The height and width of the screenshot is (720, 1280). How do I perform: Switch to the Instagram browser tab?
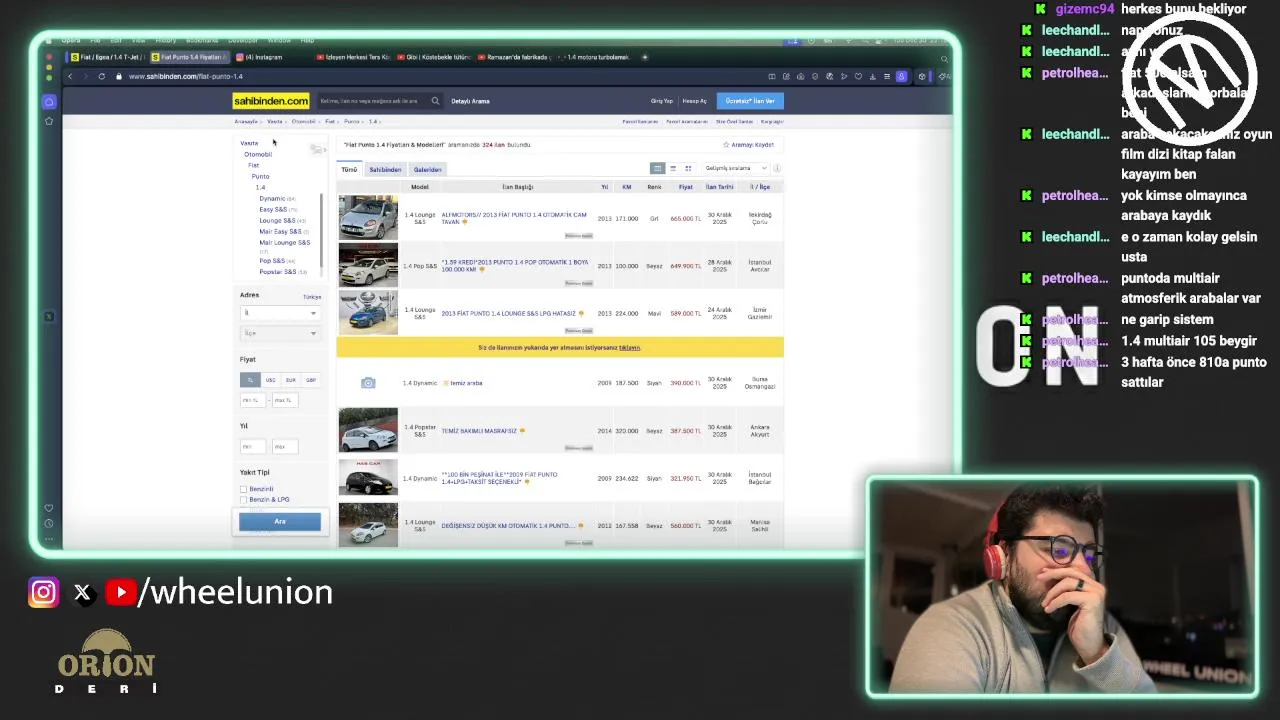pos(263,57)
